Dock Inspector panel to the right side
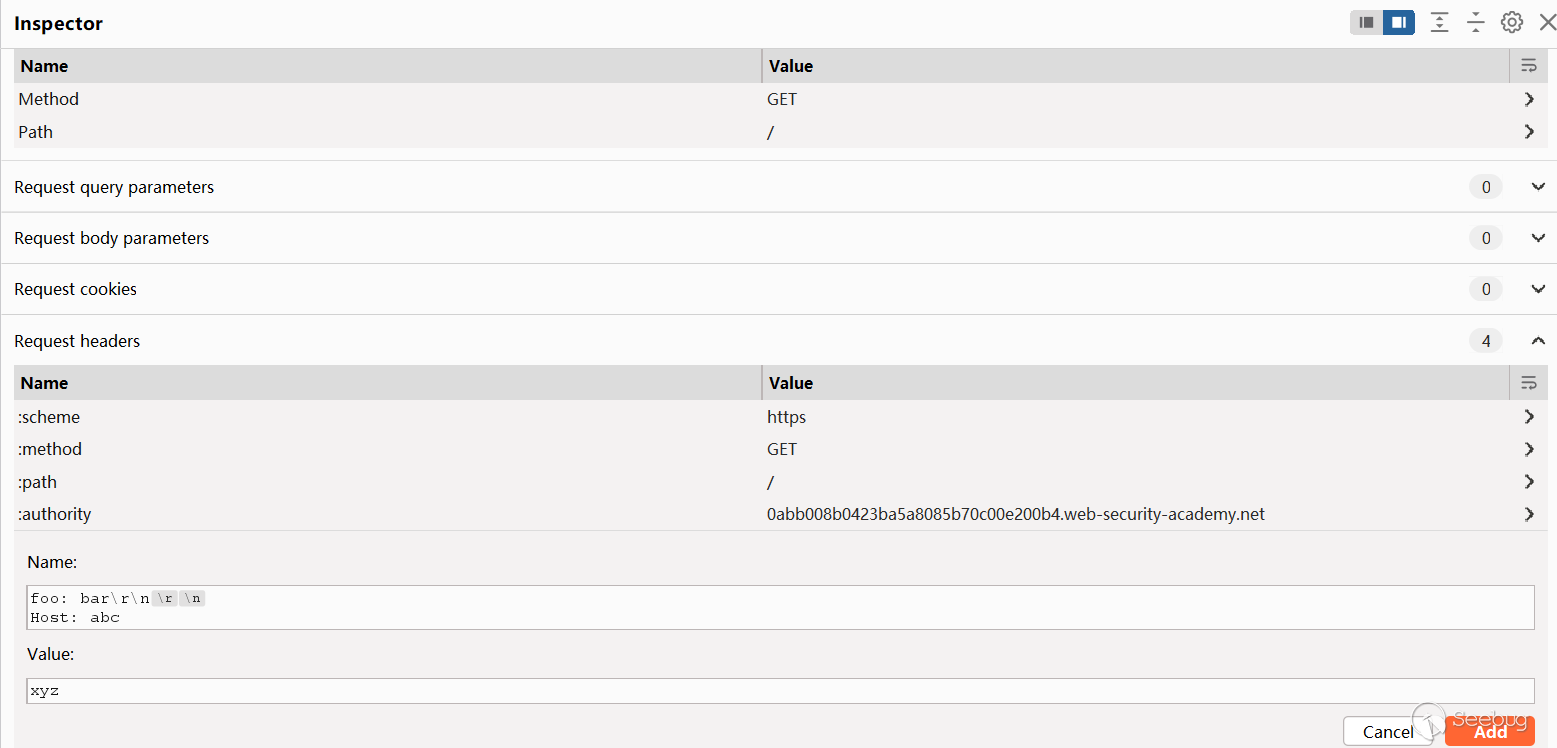Image resolution: width=1557 pixels, height=748 pixels. point(1399,22)
